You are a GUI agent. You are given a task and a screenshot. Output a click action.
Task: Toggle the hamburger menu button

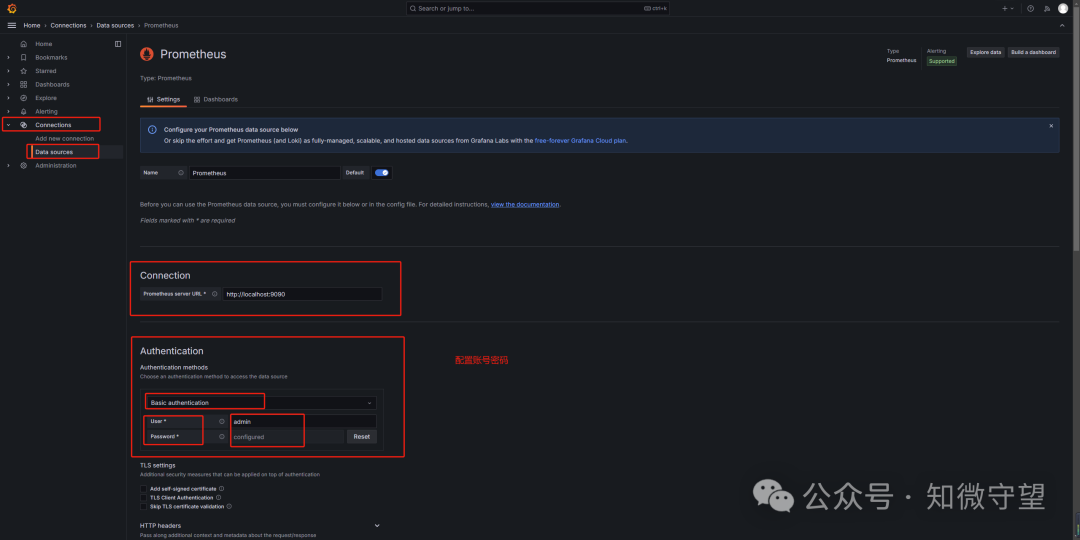point(12,25)
